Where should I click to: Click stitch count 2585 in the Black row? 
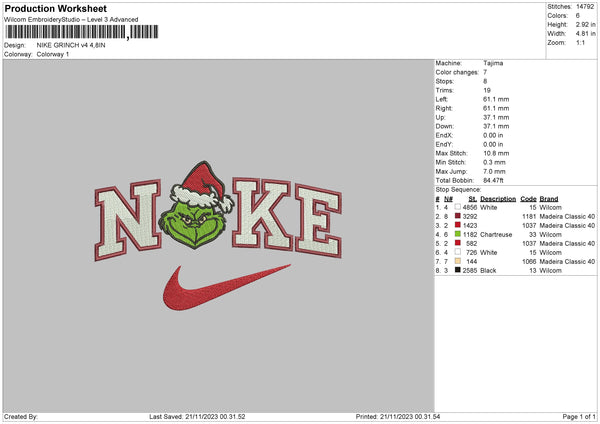tap(470, 271)
